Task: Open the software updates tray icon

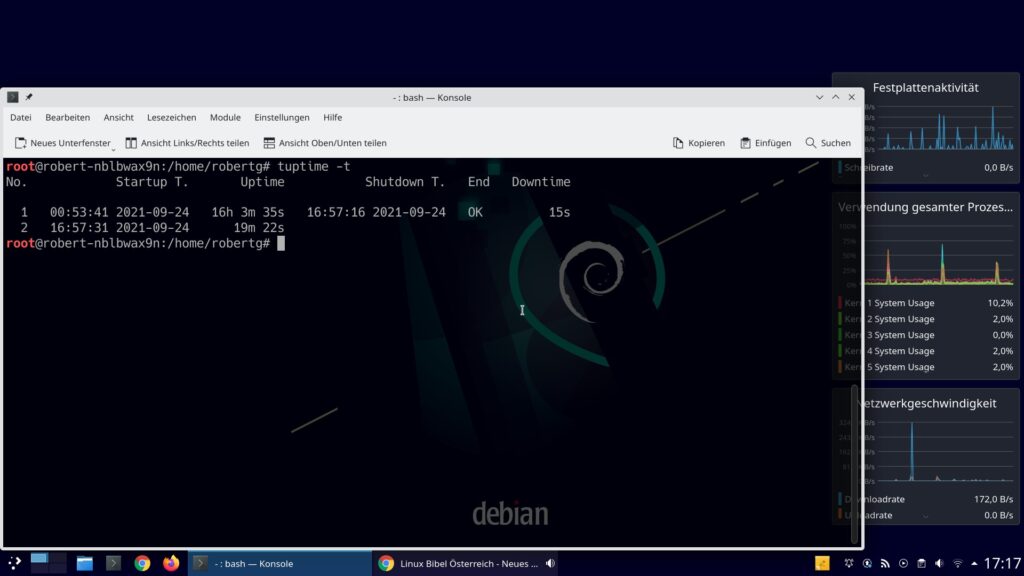Action: click(x=867, y=563)
